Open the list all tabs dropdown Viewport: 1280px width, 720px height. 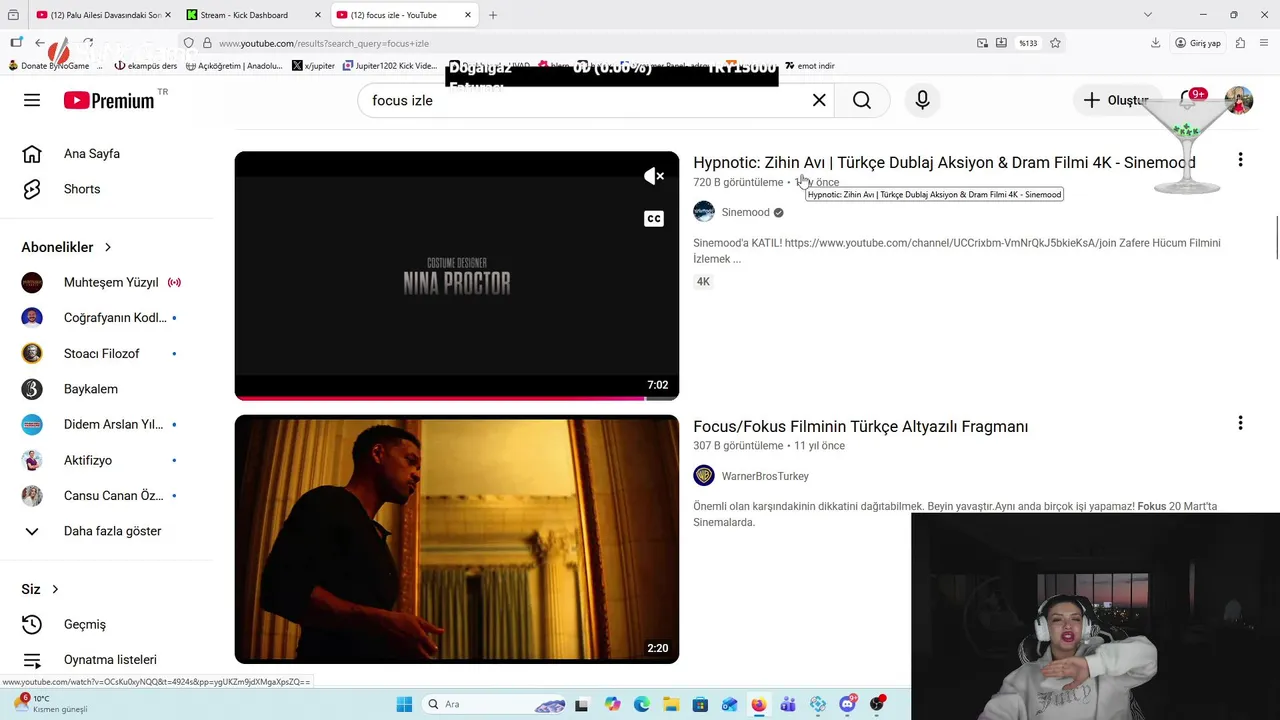click(1148, 15)
